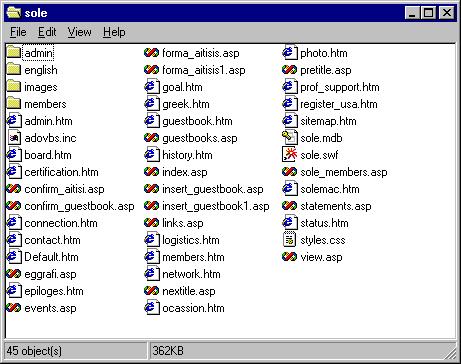Click the admin.htm file icon

pyautogui.click(x=14, y=121)
